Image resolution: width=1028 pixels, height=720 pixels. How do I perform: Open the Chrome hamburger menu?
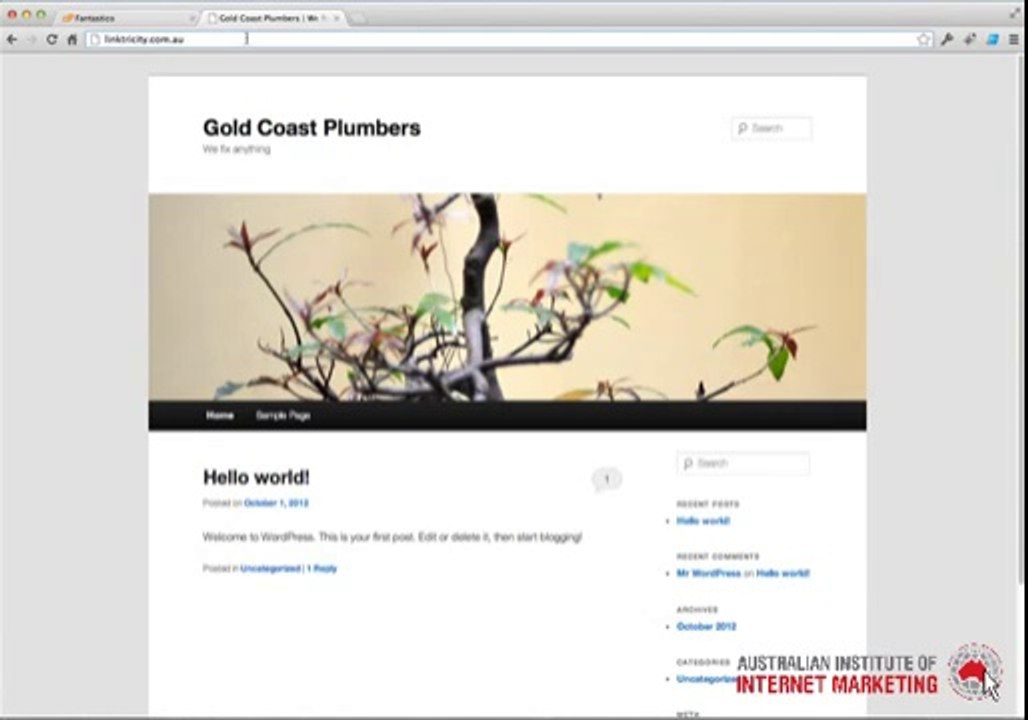[1014, 39]
